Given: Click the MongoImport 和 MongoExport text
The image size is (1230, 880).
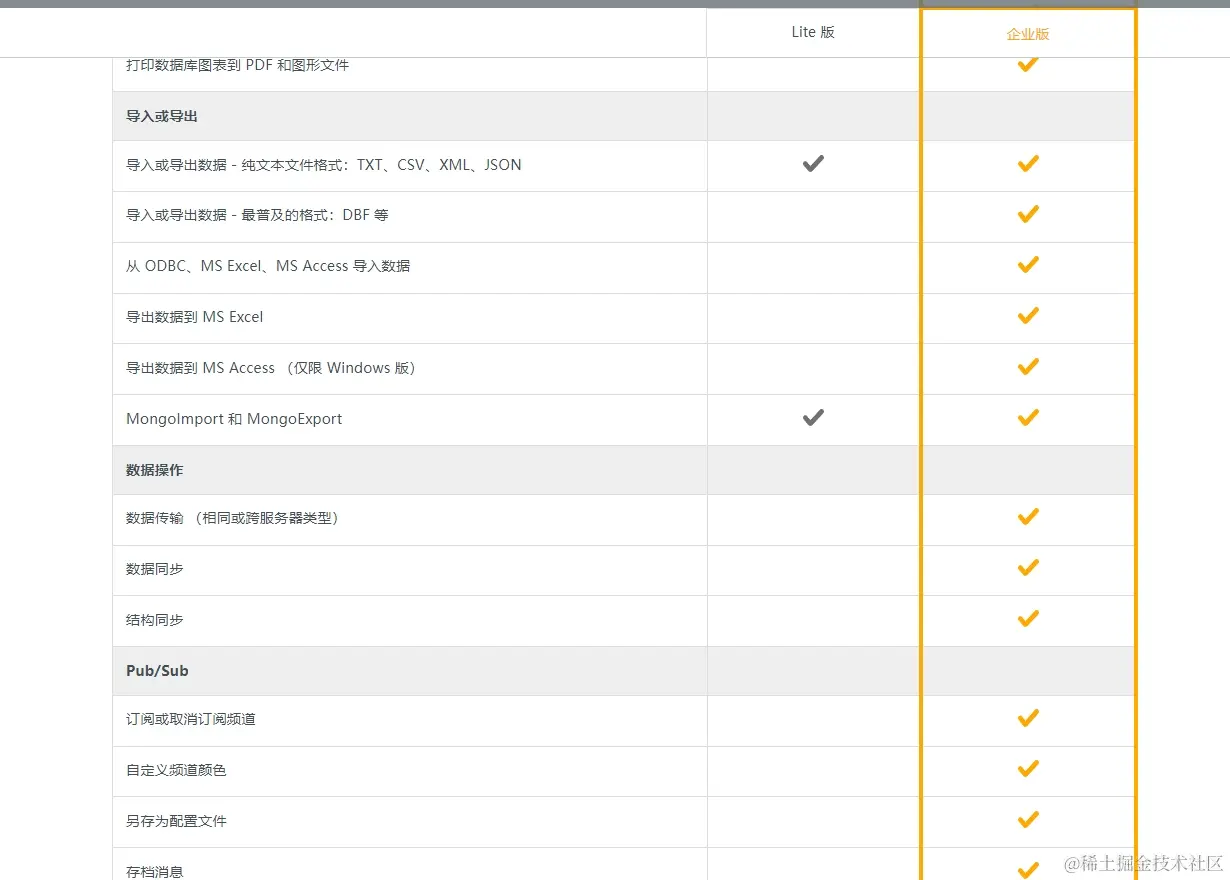Looking at the screenshot, I should click(x=234, y=419).
